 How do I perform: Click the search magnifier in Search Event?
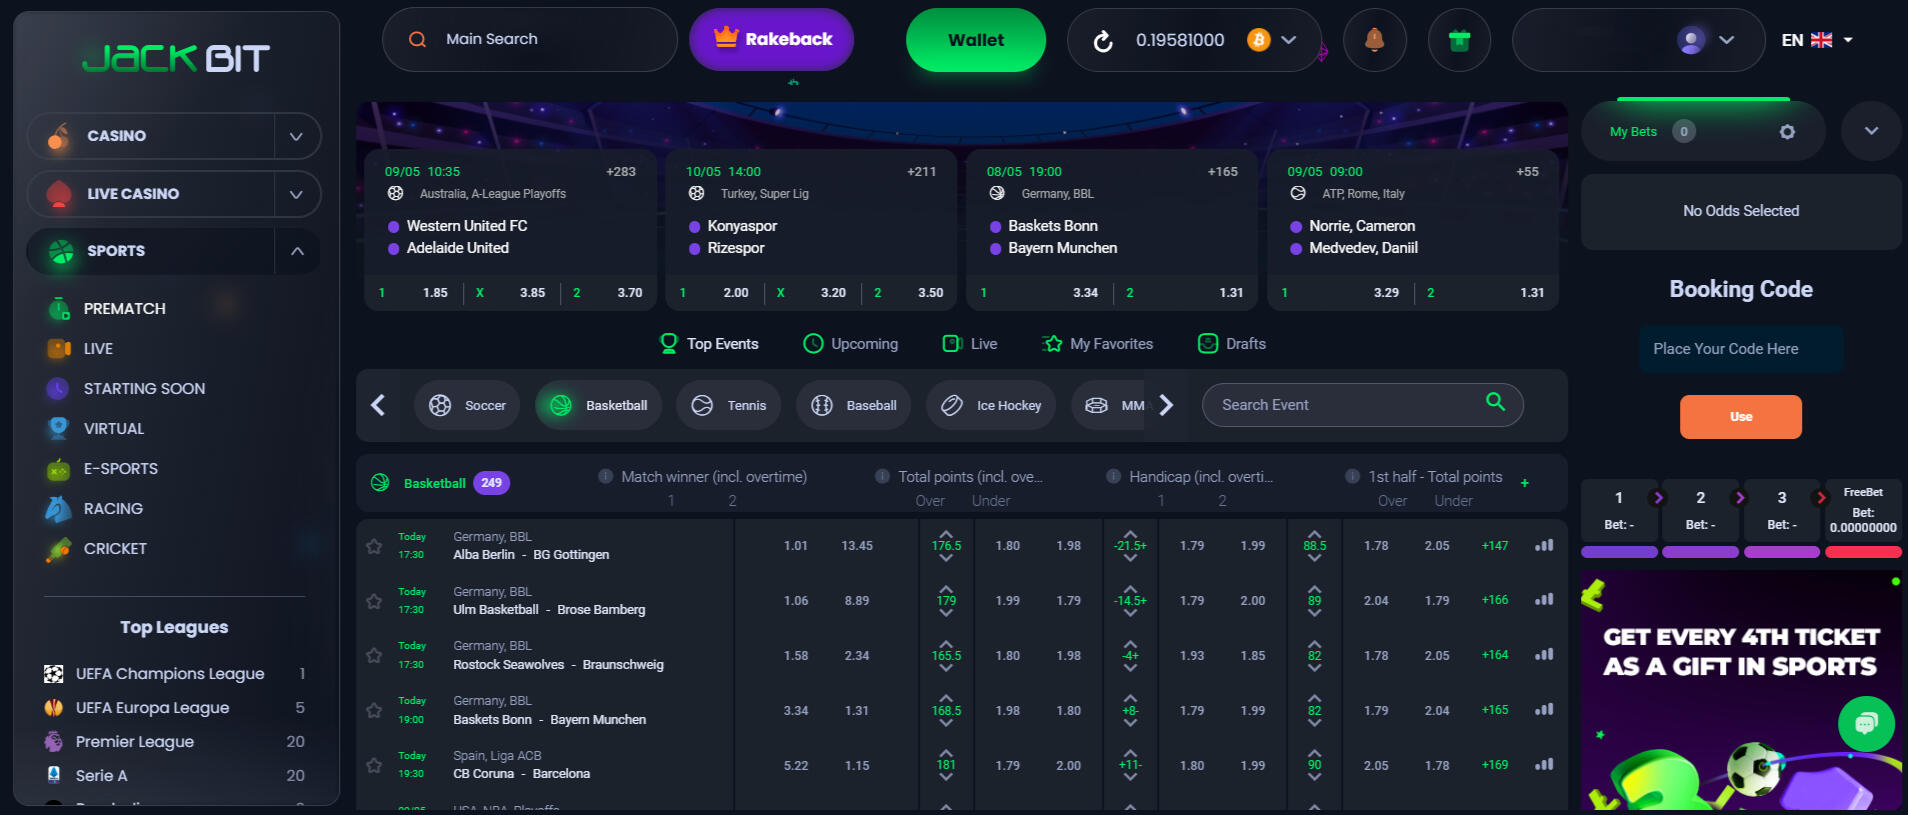click(1495, 402)
